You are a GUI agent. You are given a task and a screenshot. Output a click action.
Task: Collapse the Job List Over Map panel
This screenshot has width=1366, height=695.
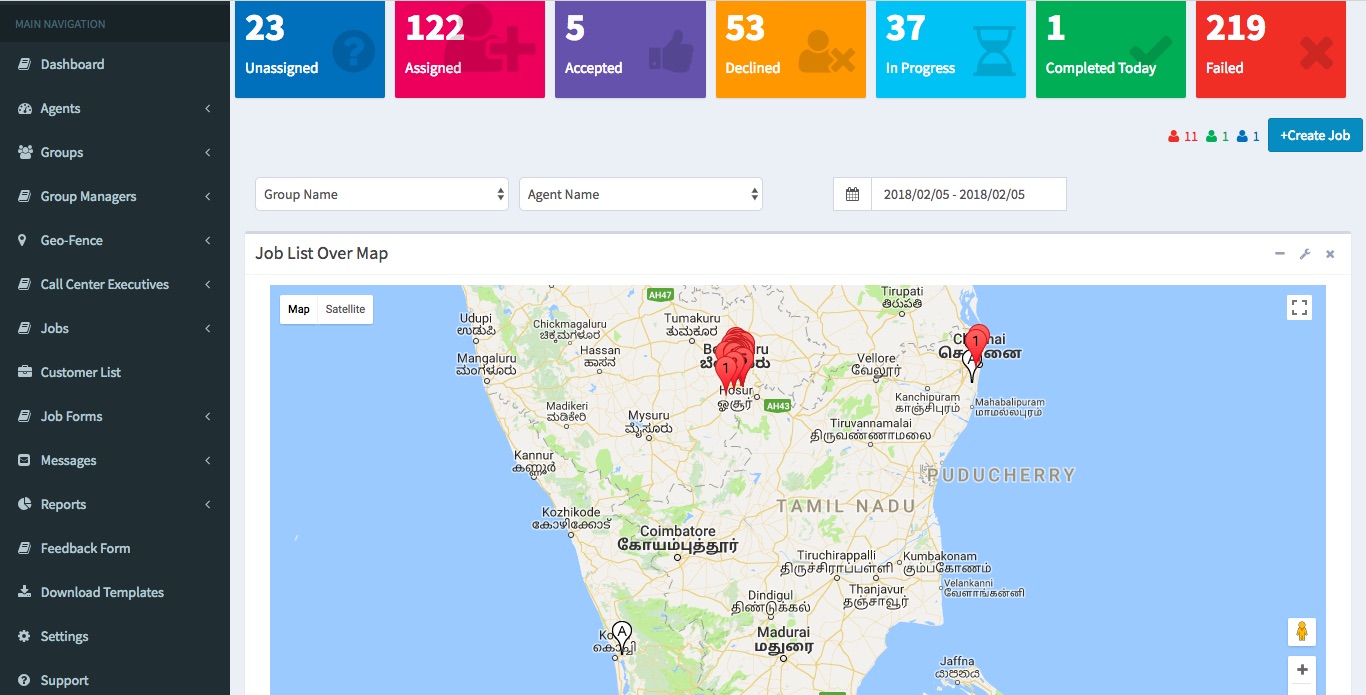click(x=1280, y=254)
